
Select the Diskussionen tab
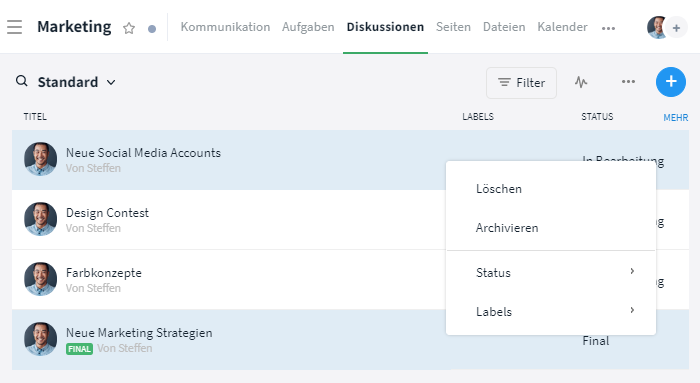pyautogui.click(x=385, y=27)
